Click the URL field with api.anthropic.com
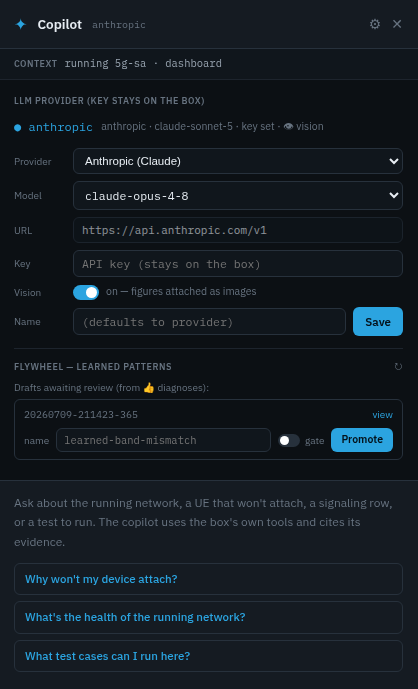The height and width of the screenshot is (689, 418). (238, 230)
